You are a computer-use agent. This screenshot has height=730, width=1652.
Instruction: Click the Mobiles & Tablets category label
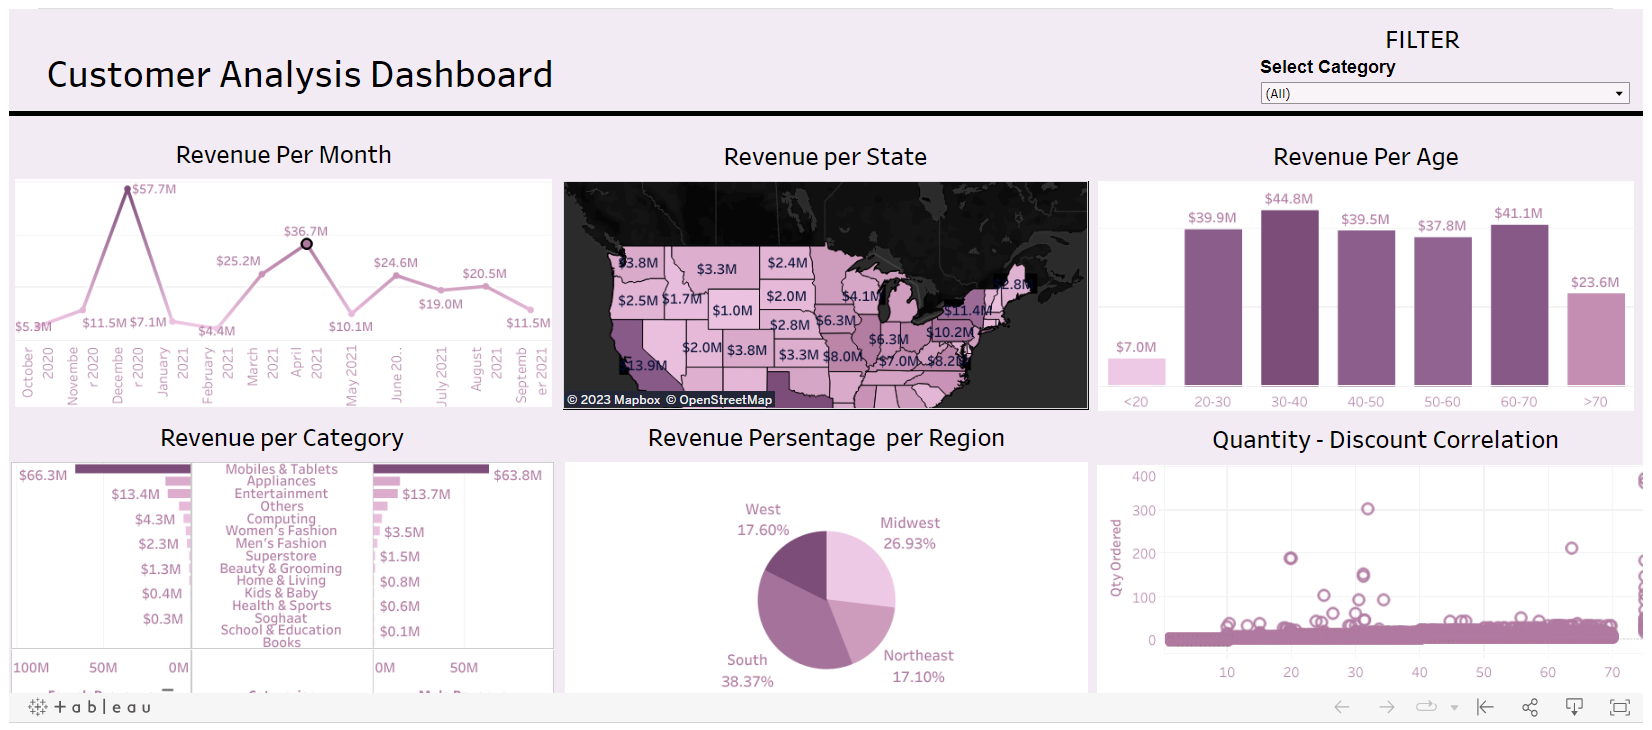click(x=281, y=469)
